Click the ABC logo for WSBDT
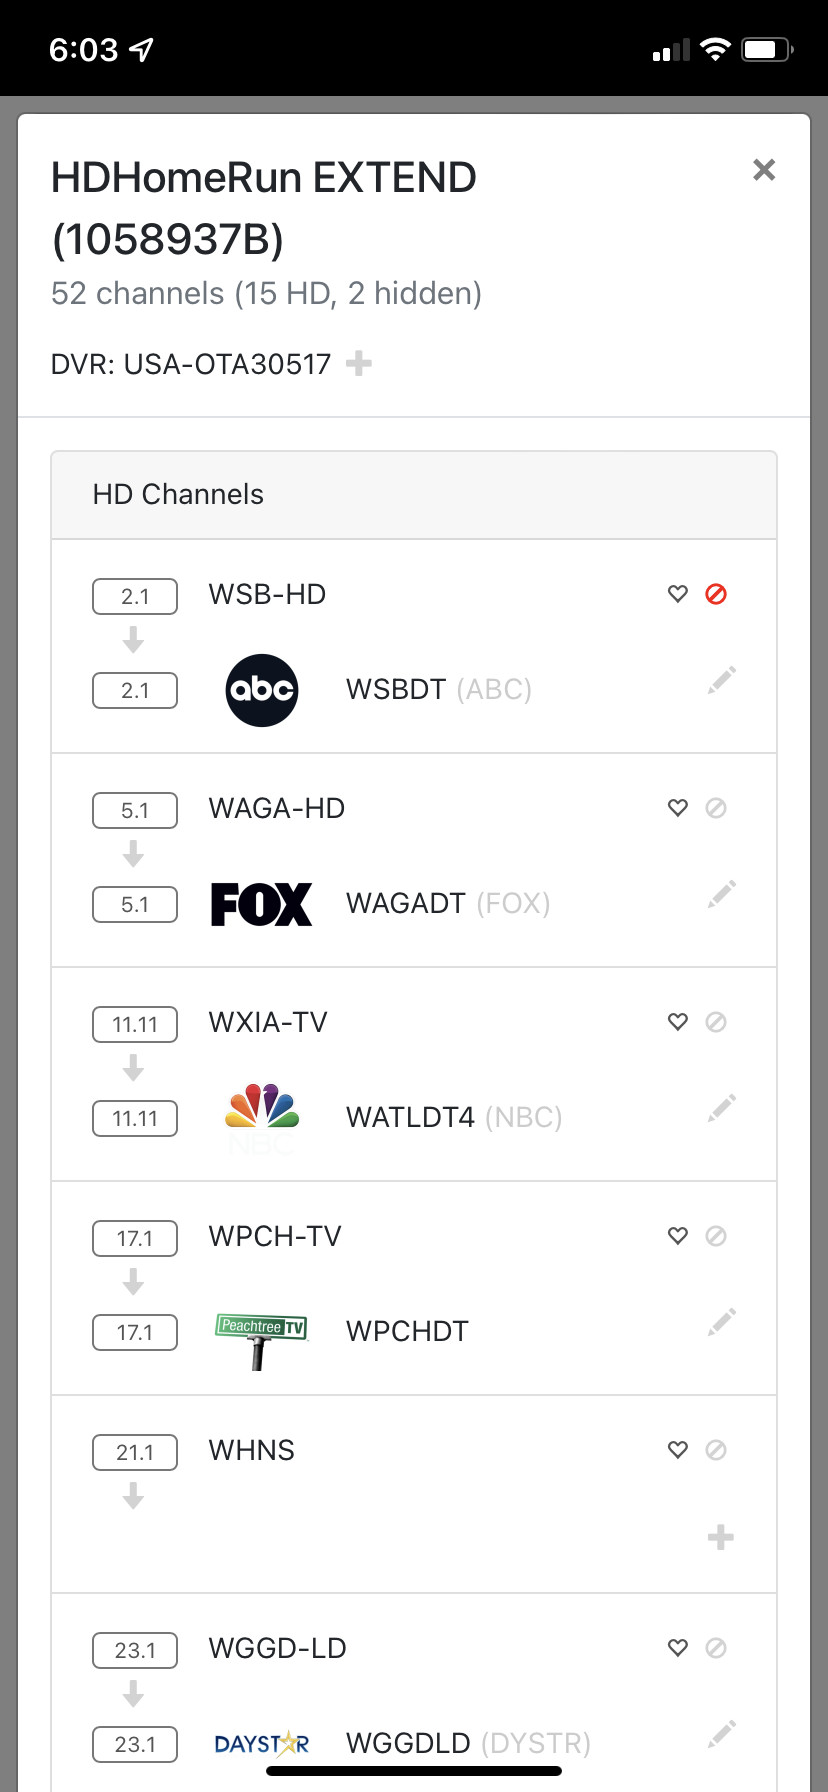 coord(262,690)
